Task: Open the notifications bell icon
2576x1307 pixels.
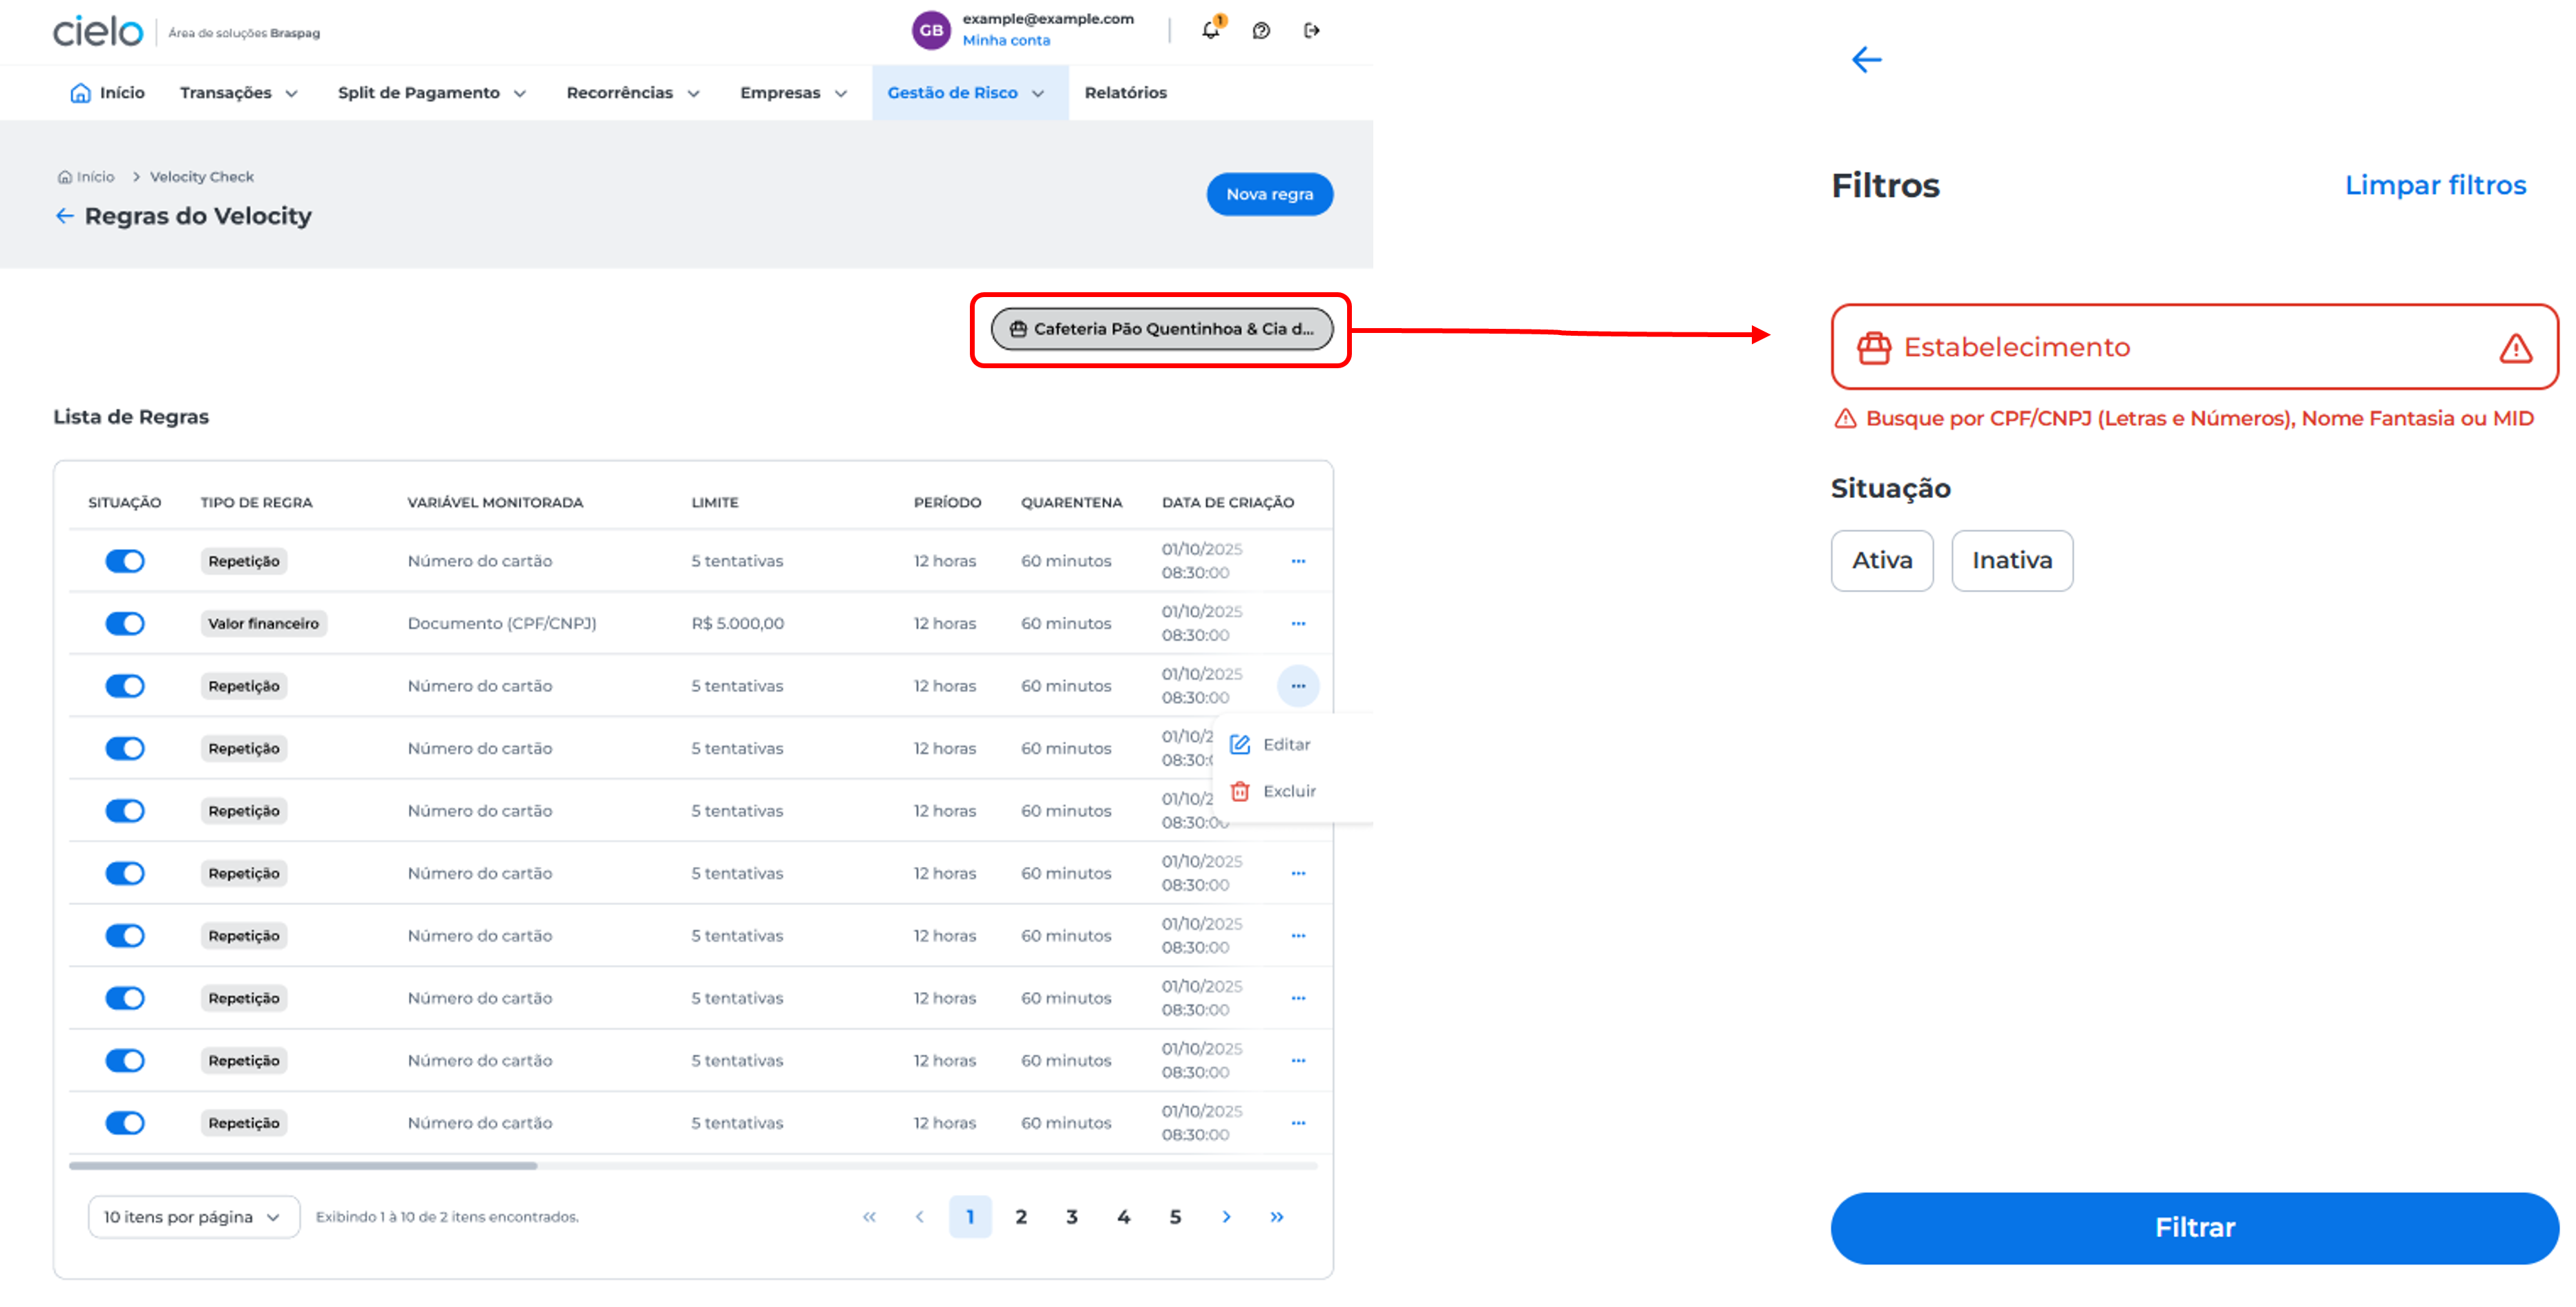Action: click(1211, 30)
